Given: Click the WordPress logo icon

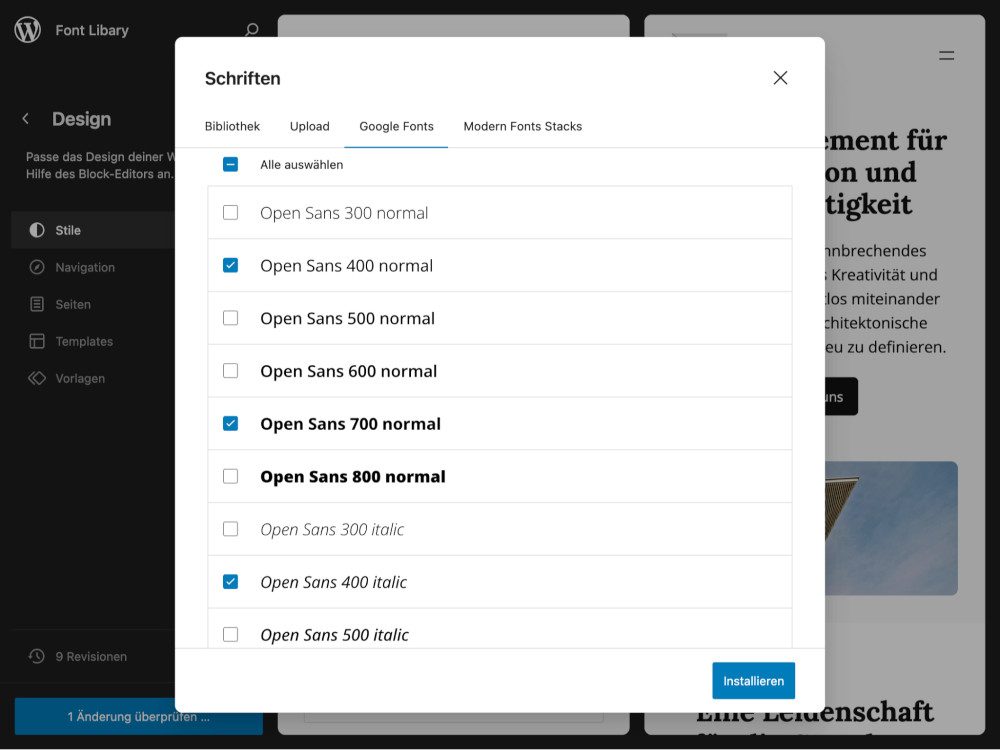Looking at the screenshot, I should pyautogui.click(x=27, y=30).
